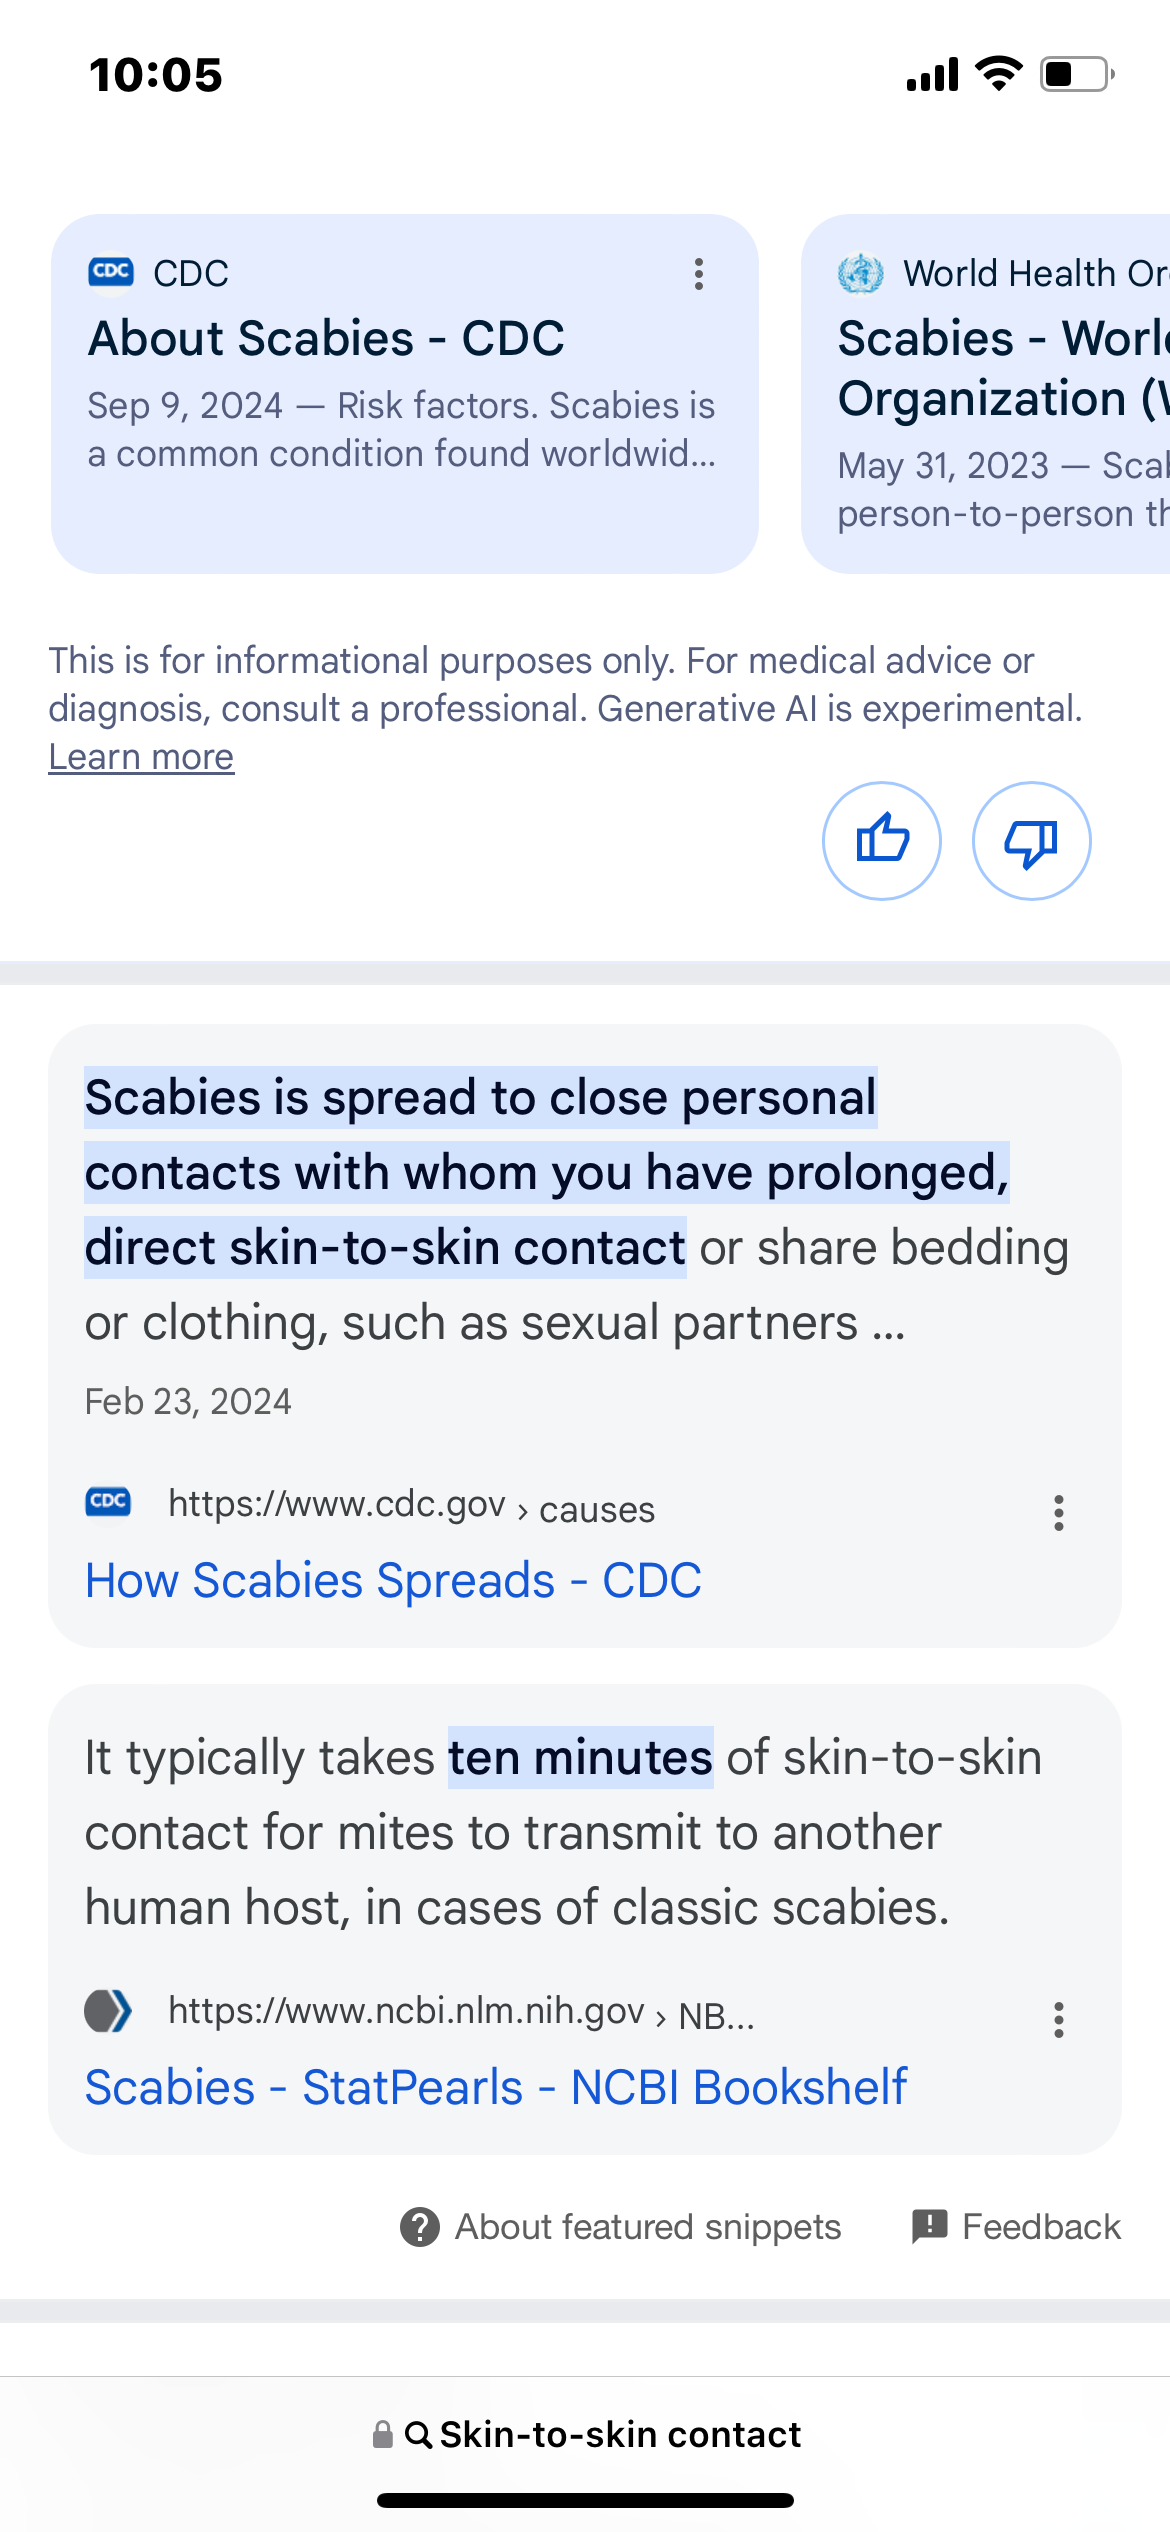Tap the thumbs down feedback icon
Screen dimensions: 1170x2532
pos(1031,840)
